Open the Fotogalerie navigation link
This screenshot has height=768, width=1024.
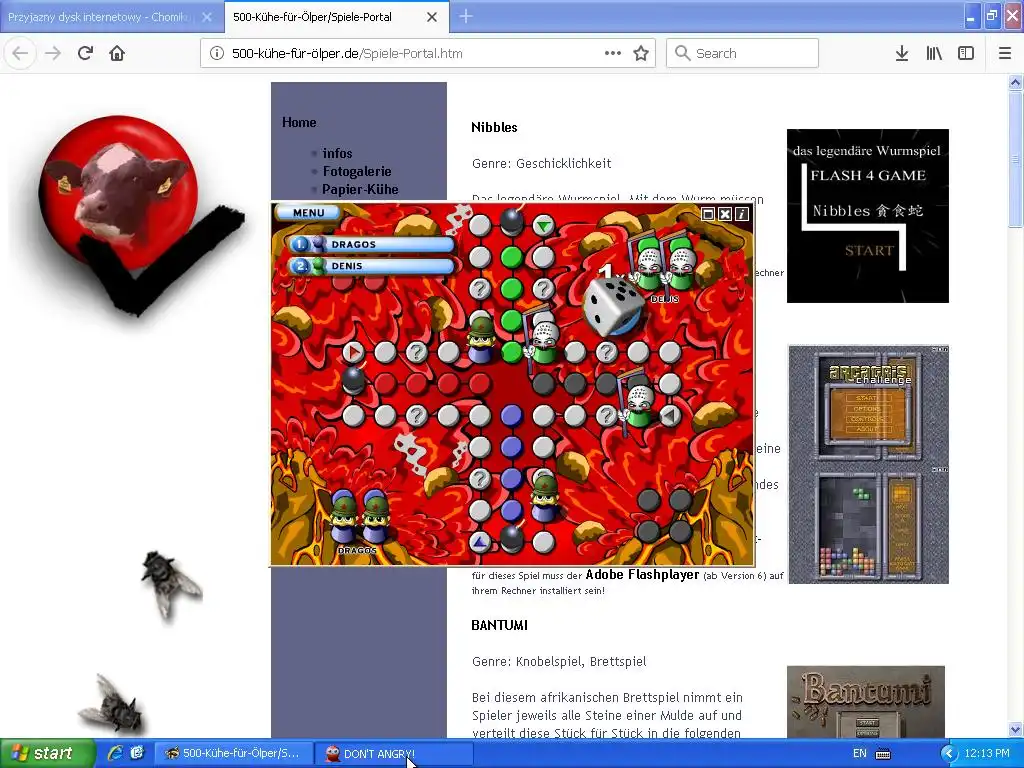point(357,171)
